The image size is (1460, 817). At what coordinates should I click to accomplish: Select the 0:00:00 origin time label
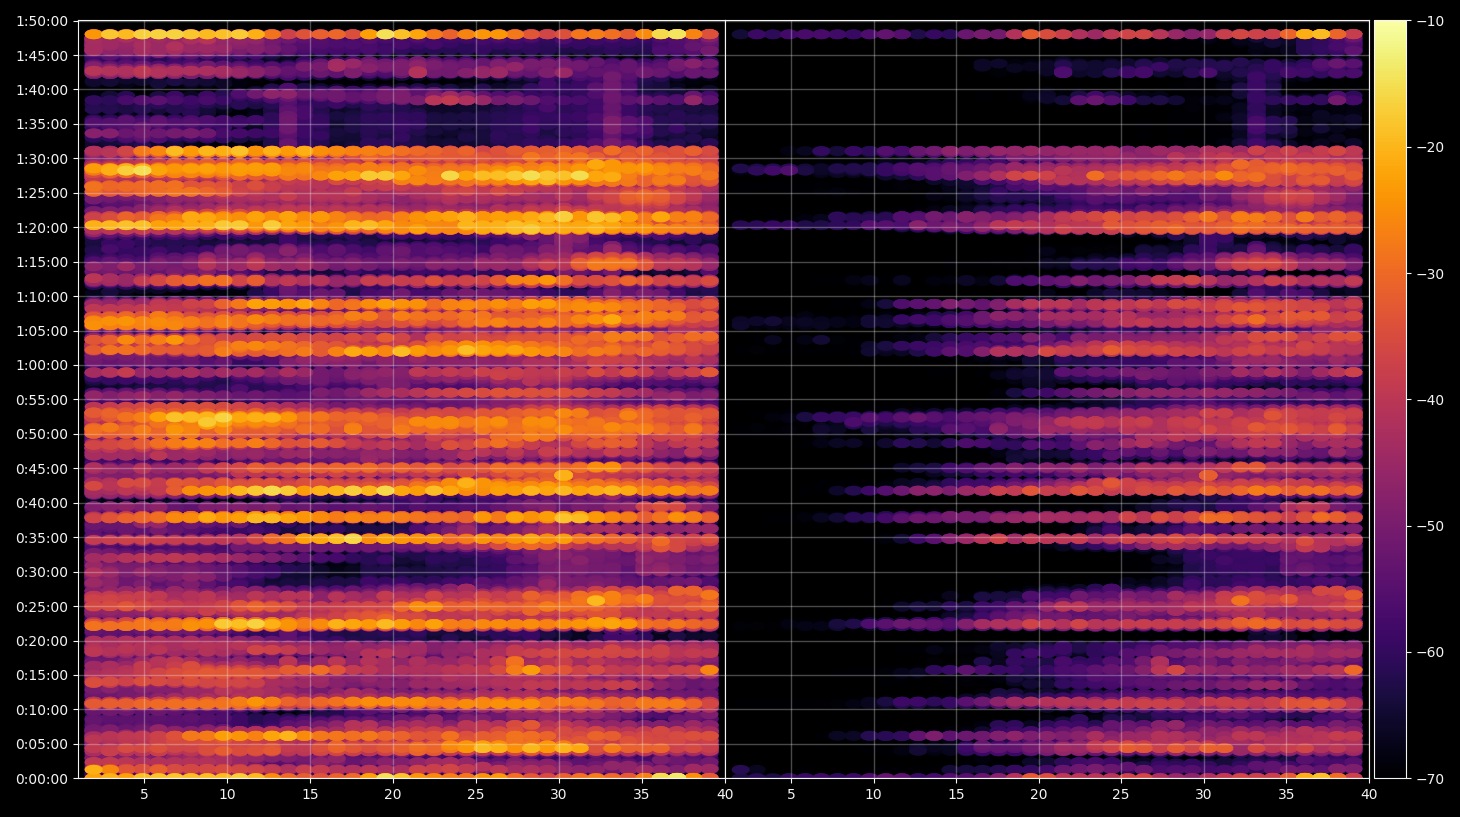pos(42,779)
